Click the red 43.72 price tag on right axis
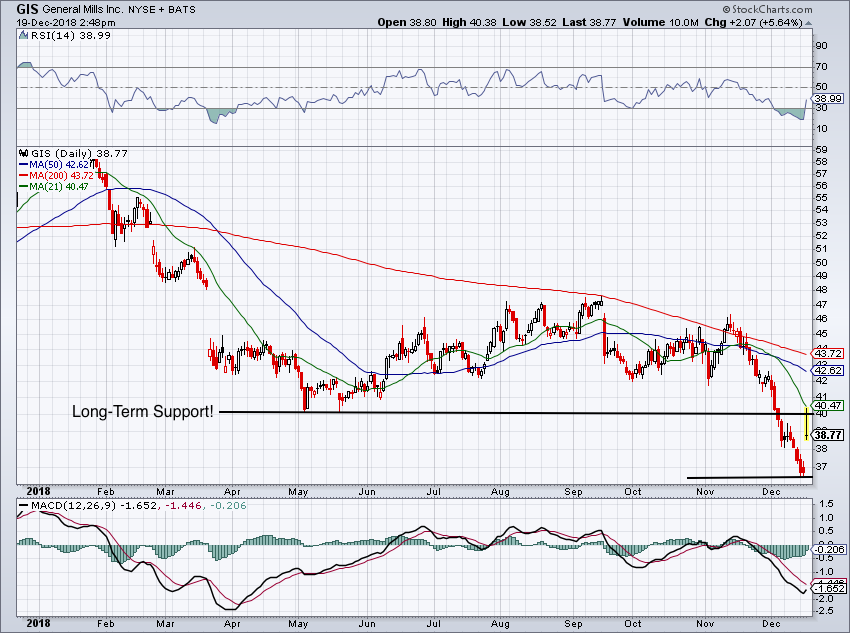This screenshot has width=850, height=633. point(828,353)
